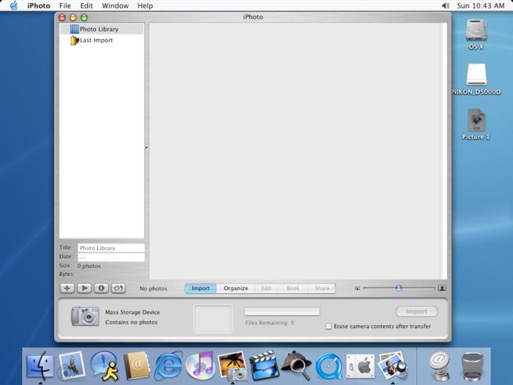
Task: Click the import preview thumbnail box
Action: tap(213, 319)
